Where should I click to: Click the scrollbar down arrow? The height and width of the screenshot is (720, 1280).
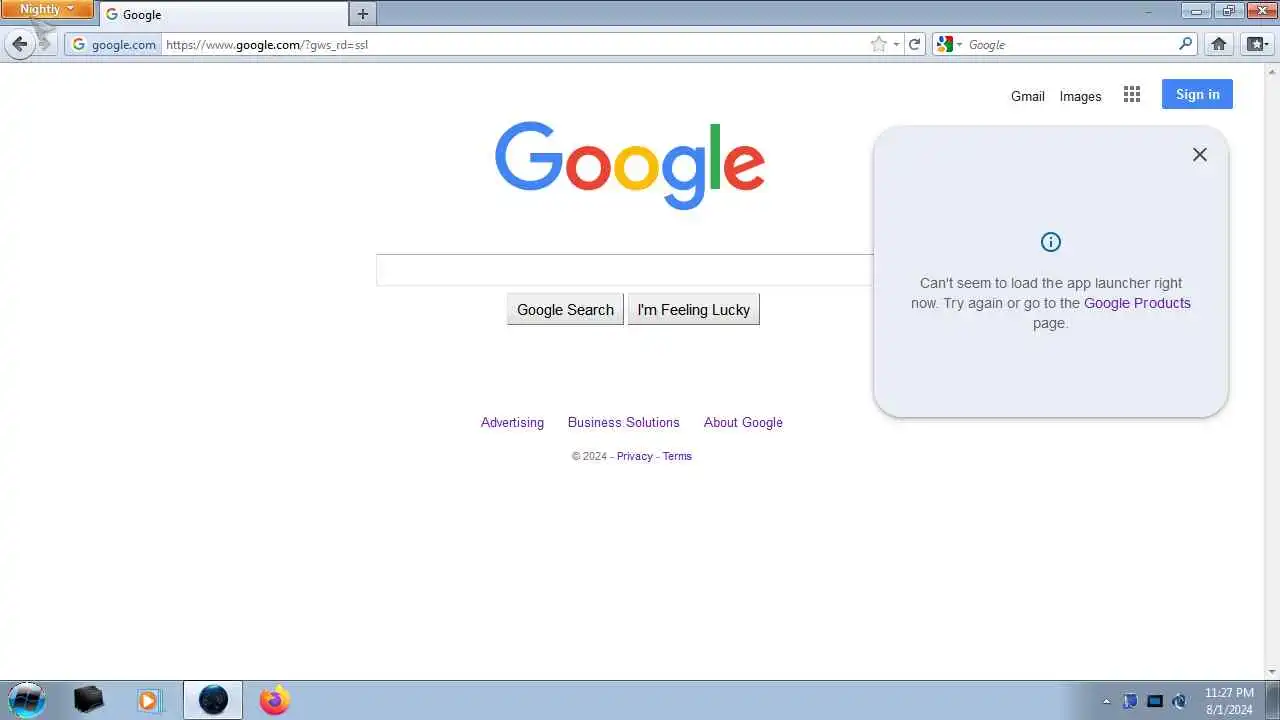1272,672
